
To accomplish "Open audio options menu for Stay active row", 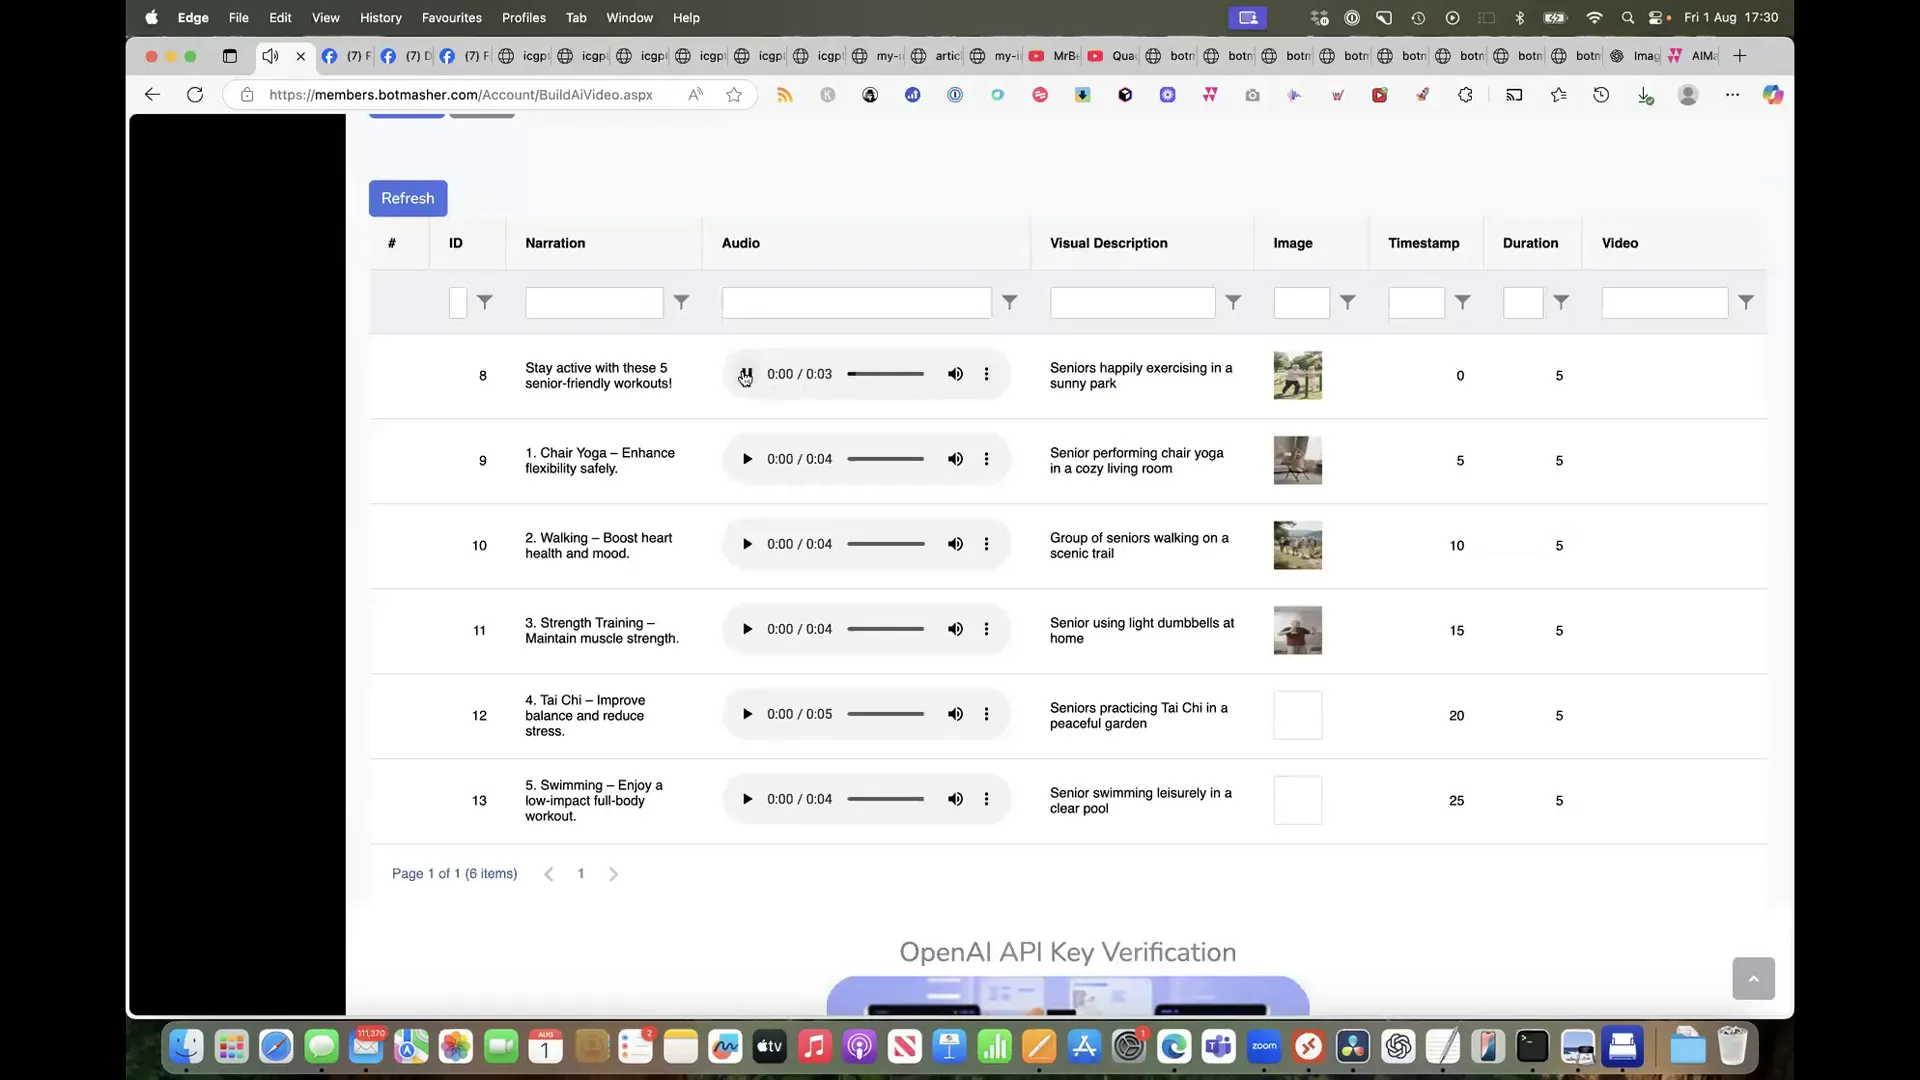I will point(987,374).
